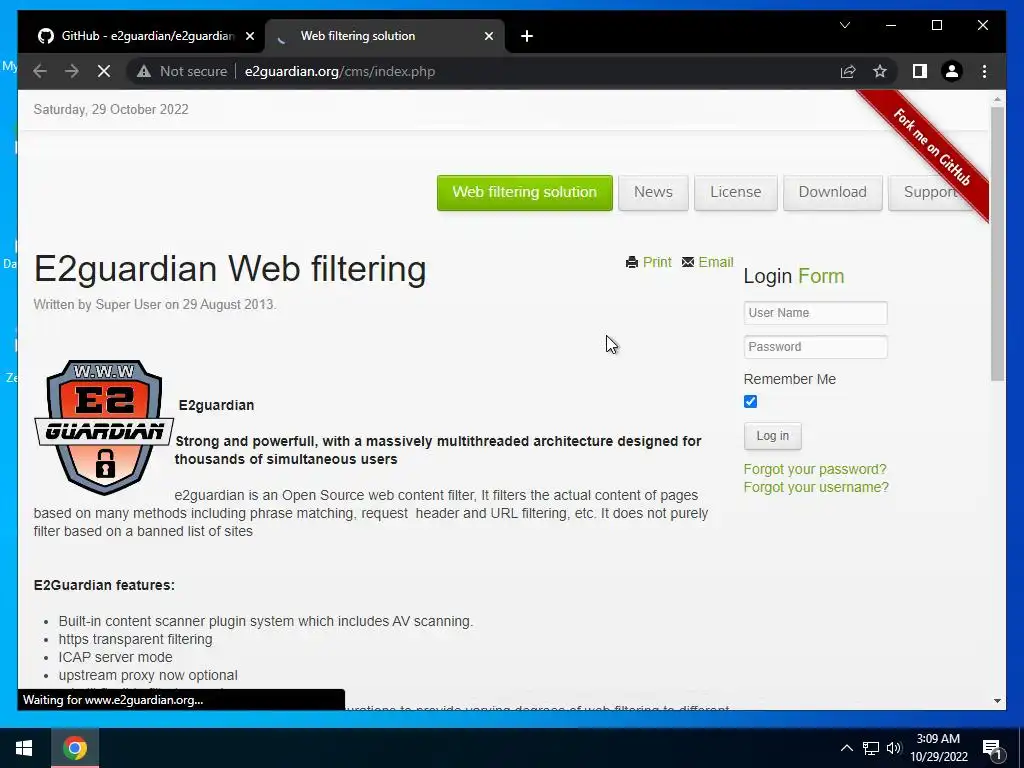1024x768 pixels.
Task: Click the page vertical scrollbar thumb
Action: [x=997, y=243]
